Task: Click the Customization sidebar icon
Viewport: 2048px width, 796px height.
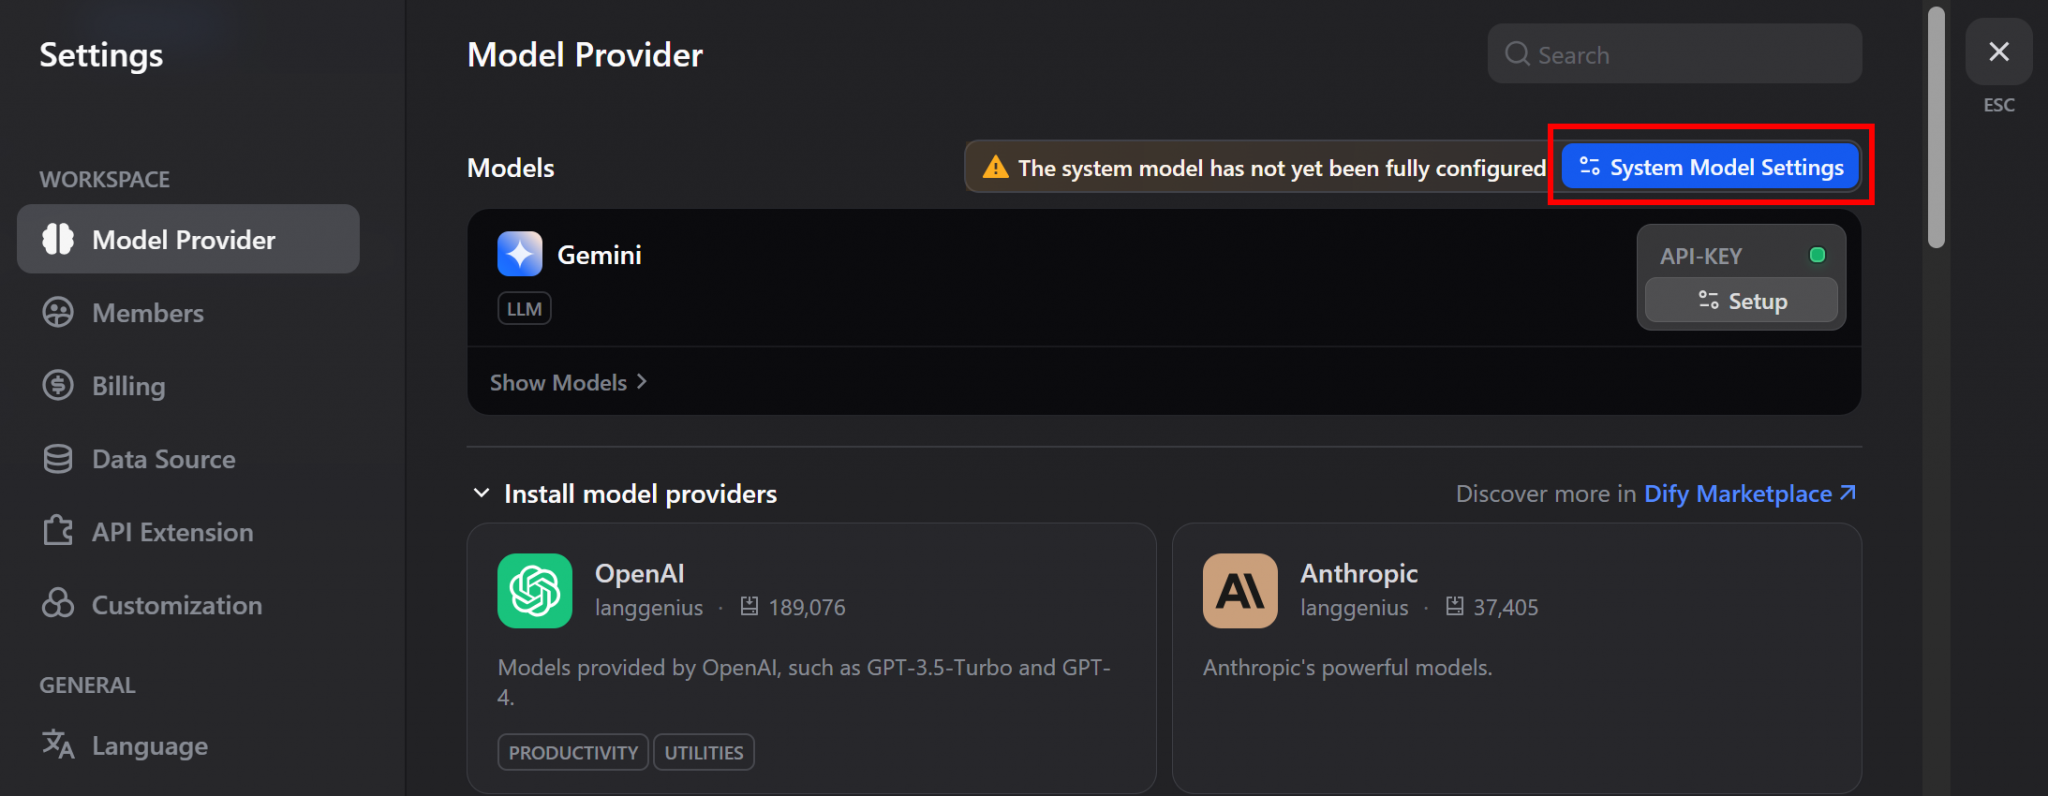Action: (x=58, y=604)
